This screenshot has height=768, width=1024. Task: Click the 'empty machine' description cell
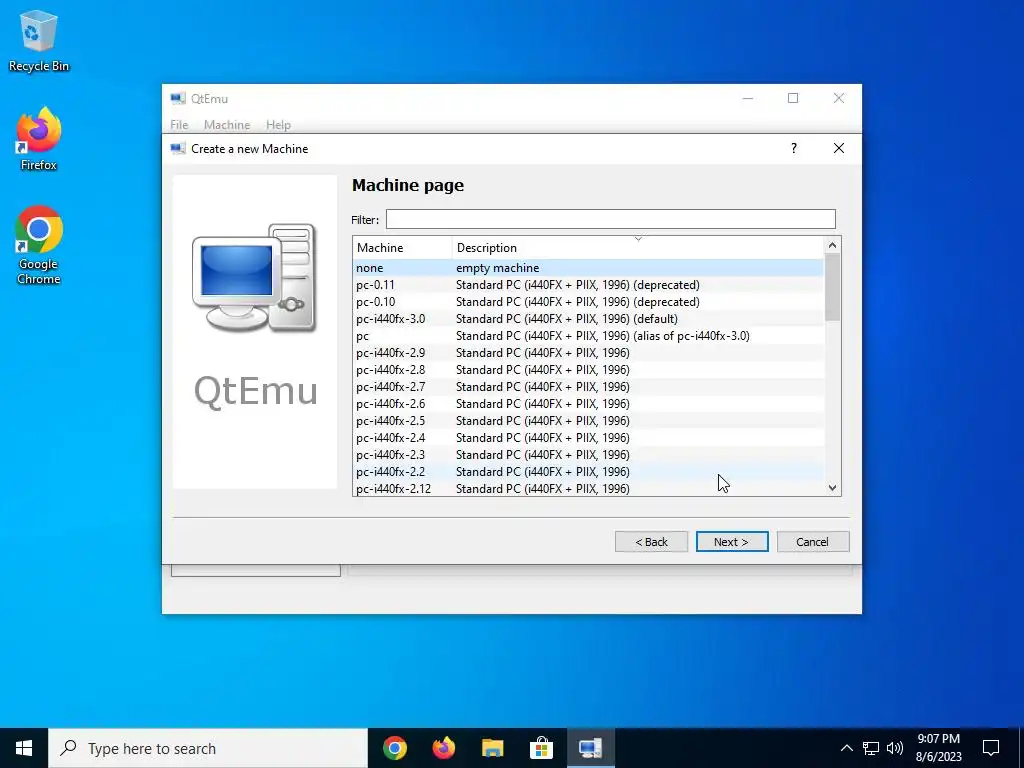[497, 268]
